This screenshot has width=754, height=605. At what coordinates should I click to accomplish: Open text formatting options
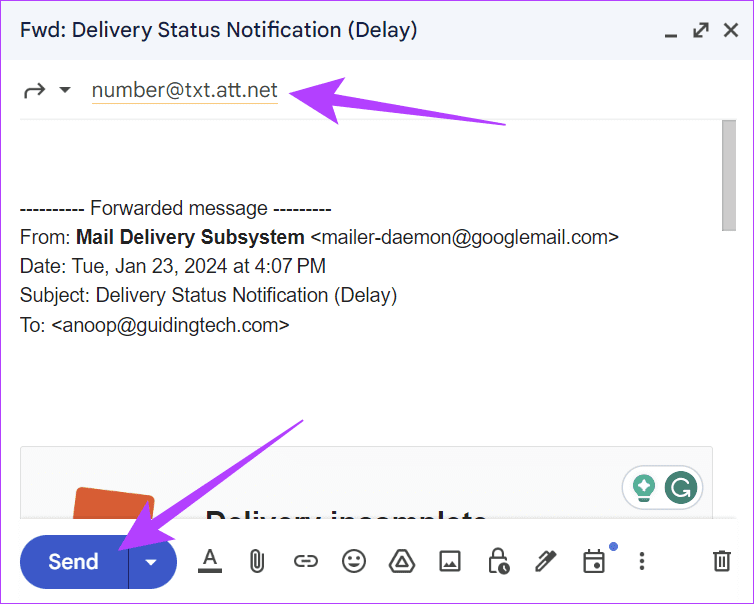[209, 562]
